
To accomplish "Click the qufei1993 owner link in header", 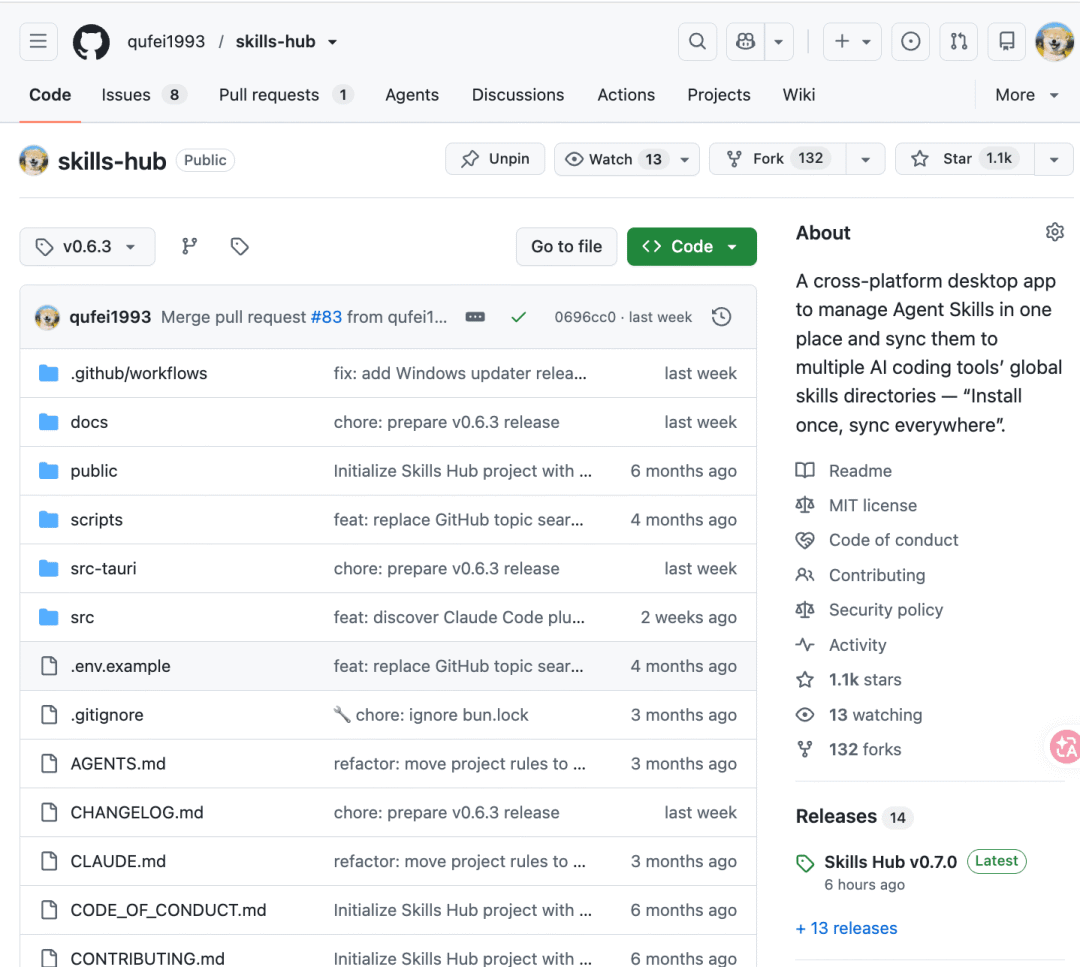I will pyautogui.click(x=166, y=41).
